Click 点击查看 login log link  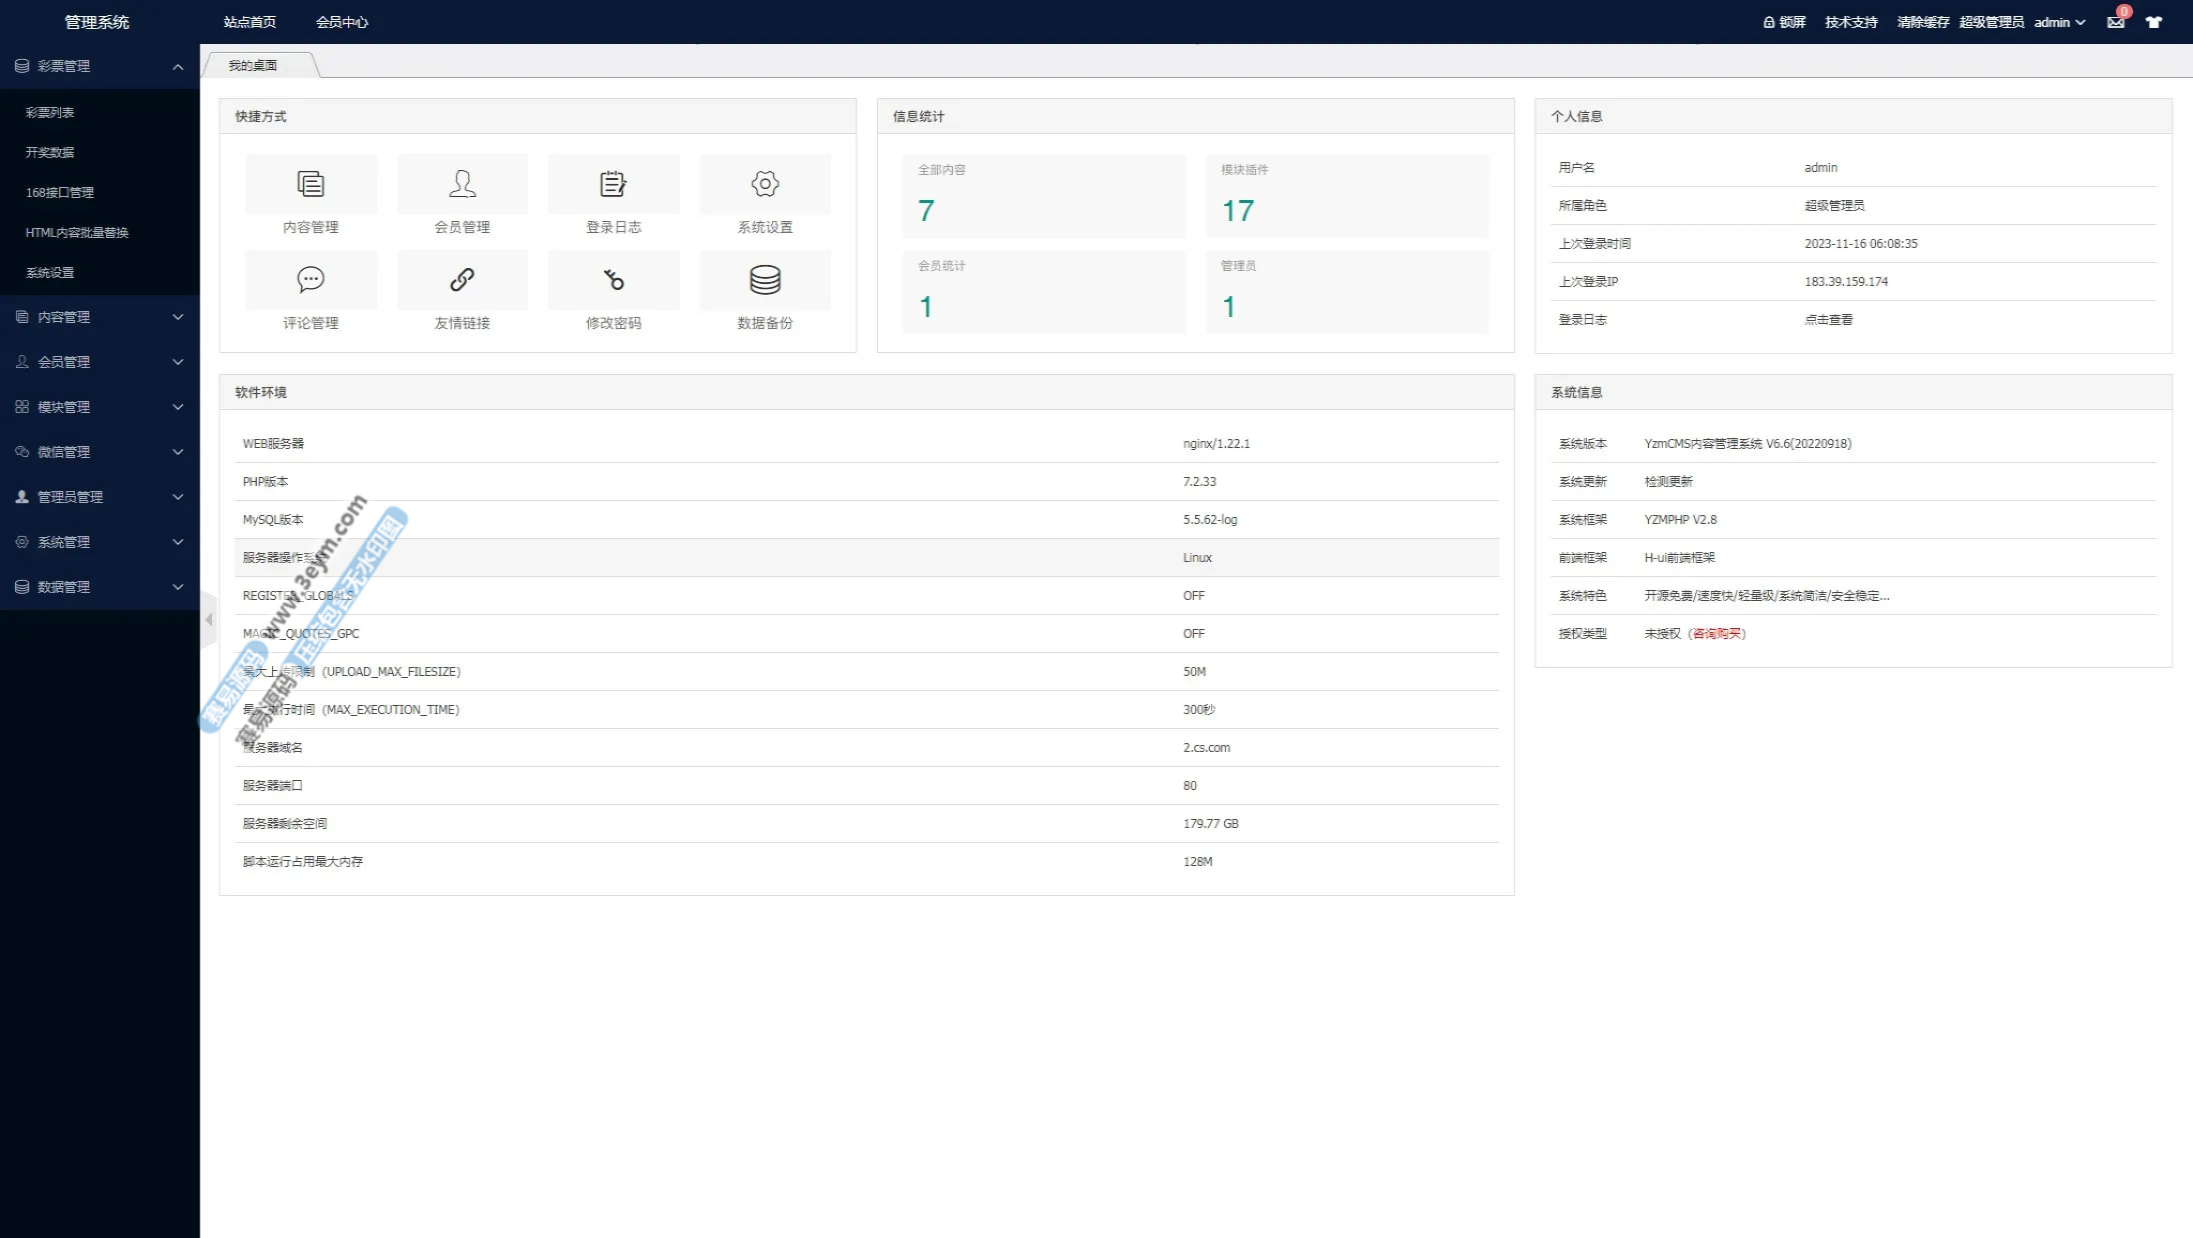click(x=1828, y=320)
